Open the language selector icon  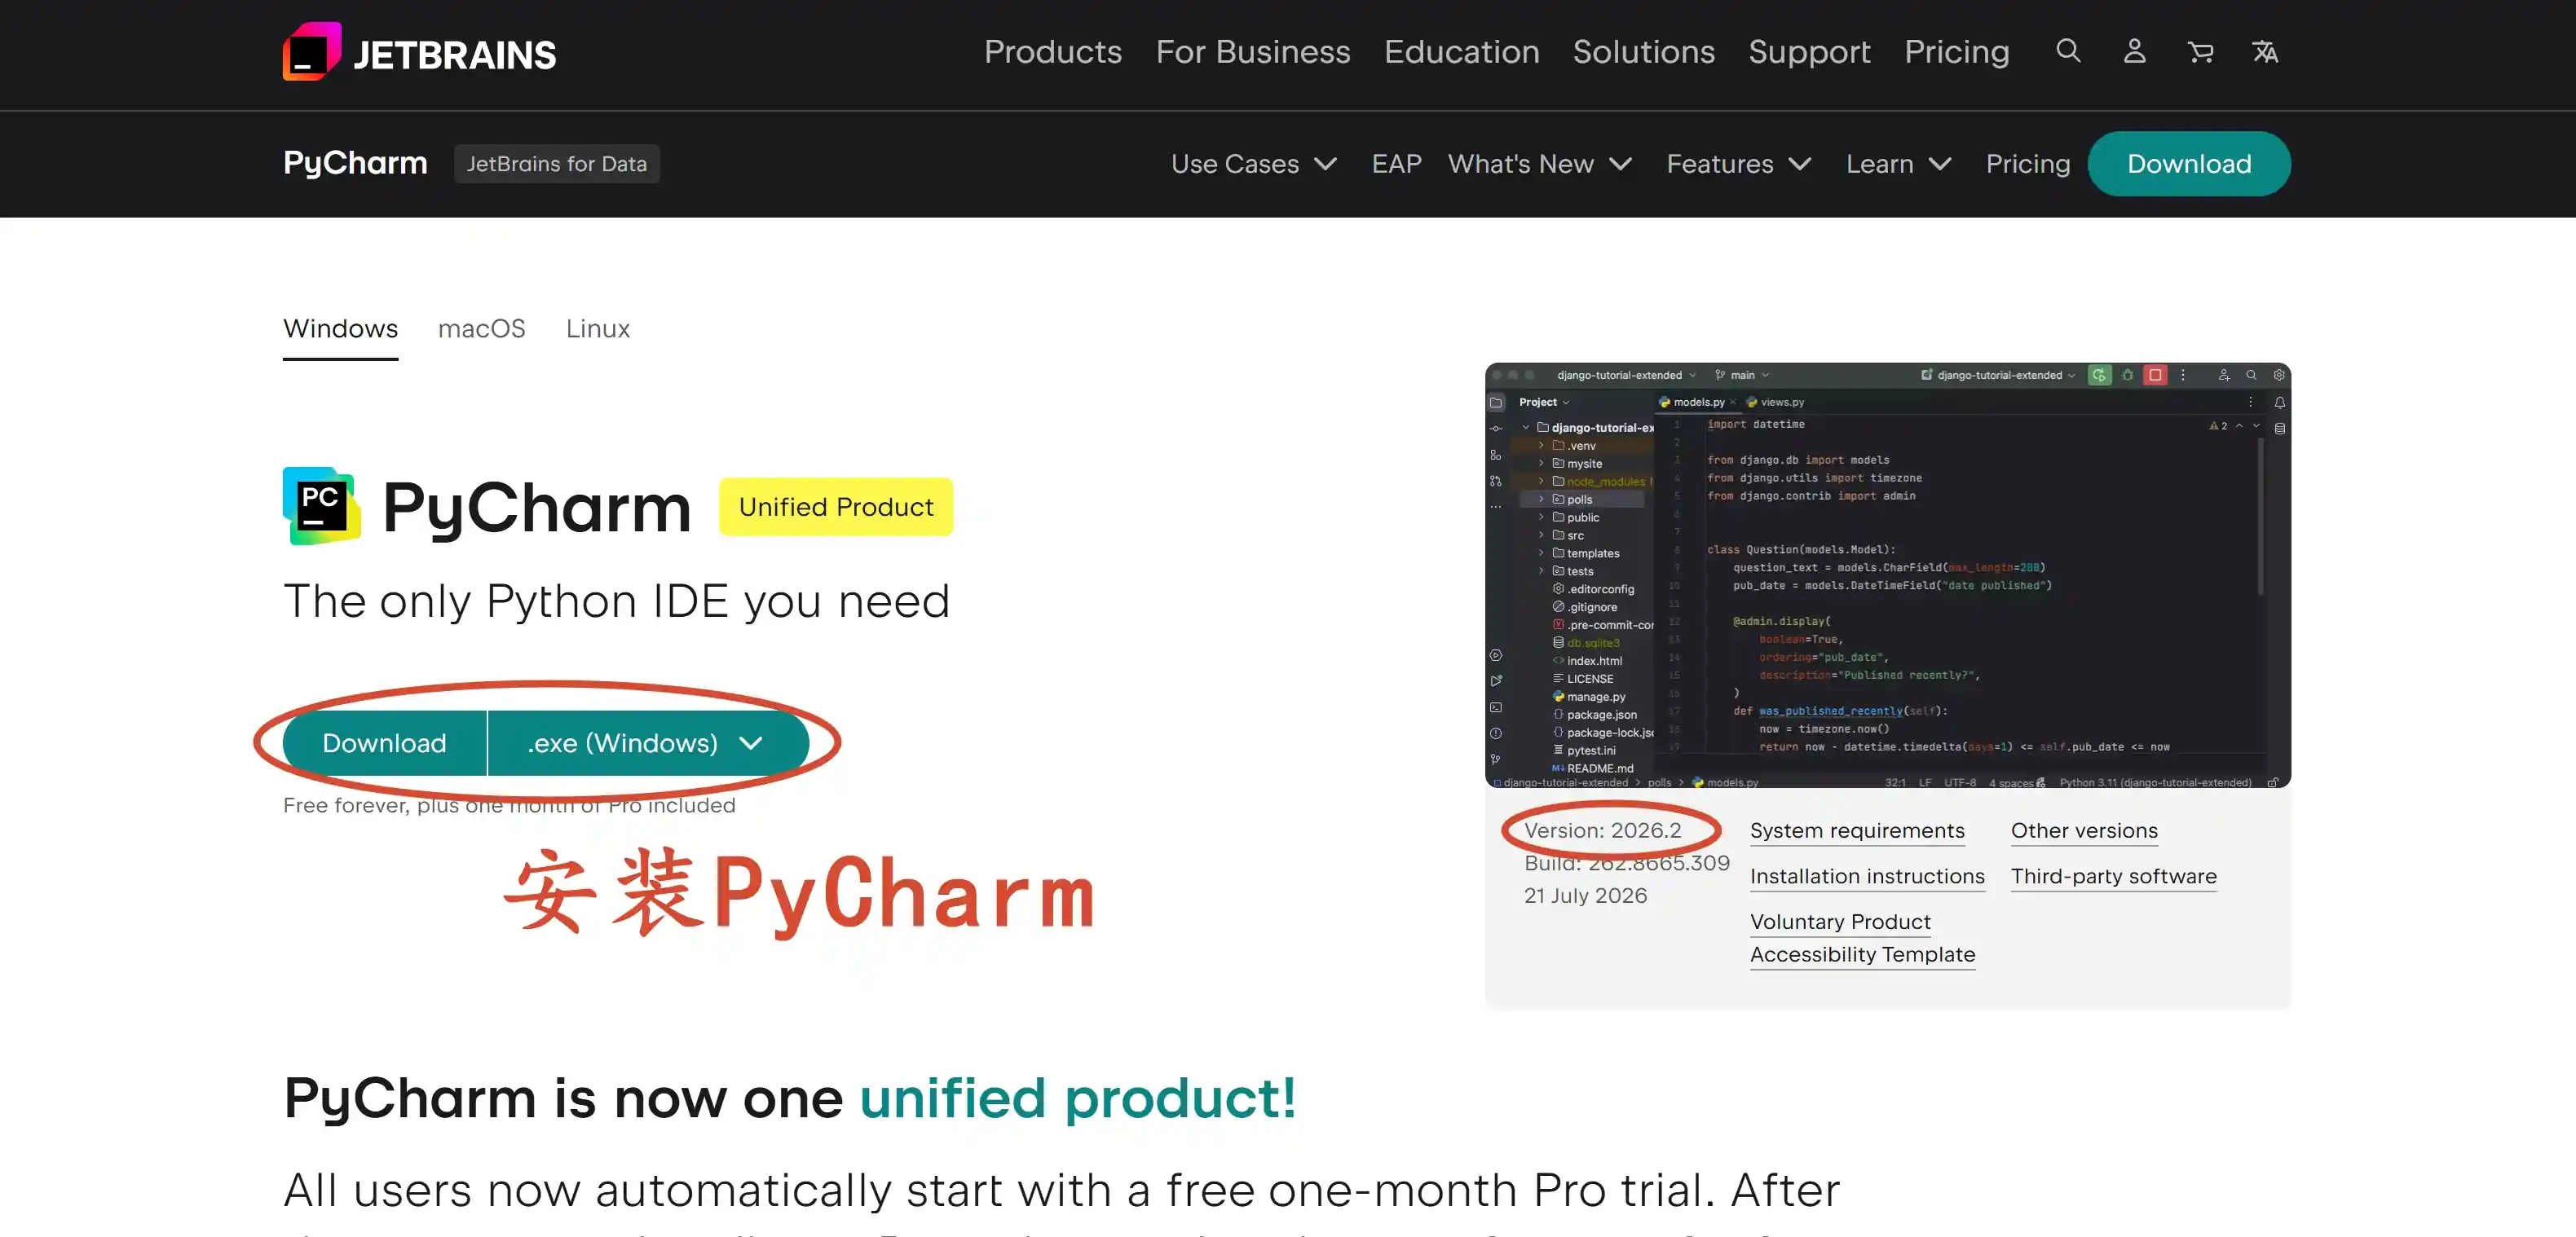coord(2265,51)
